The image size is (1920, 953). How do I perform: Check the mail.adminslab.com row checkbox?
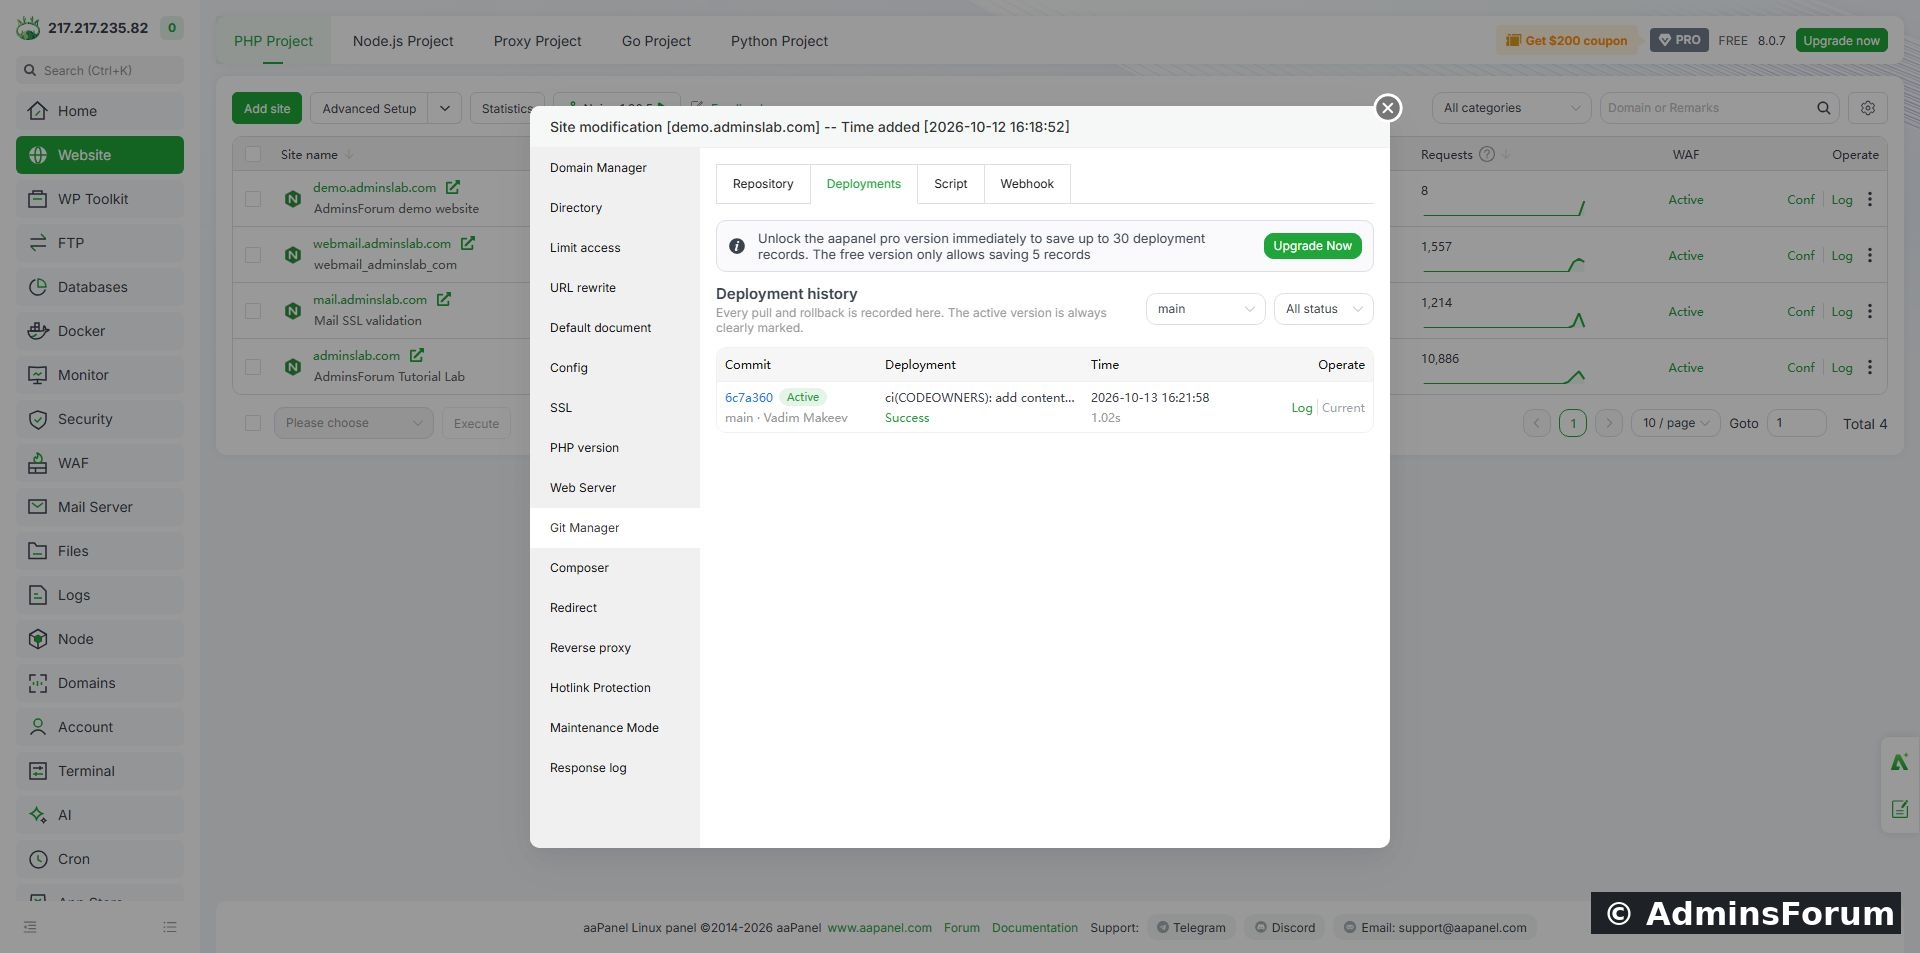(x=253, y=311)
